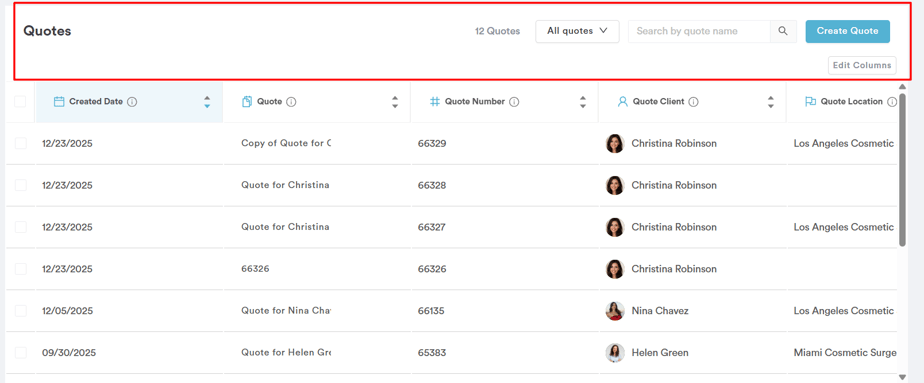Image resolution: width=924 pixels, height=383 pixels.
Task: Click the person icon in Quote Client header
Action: point(622,102)
